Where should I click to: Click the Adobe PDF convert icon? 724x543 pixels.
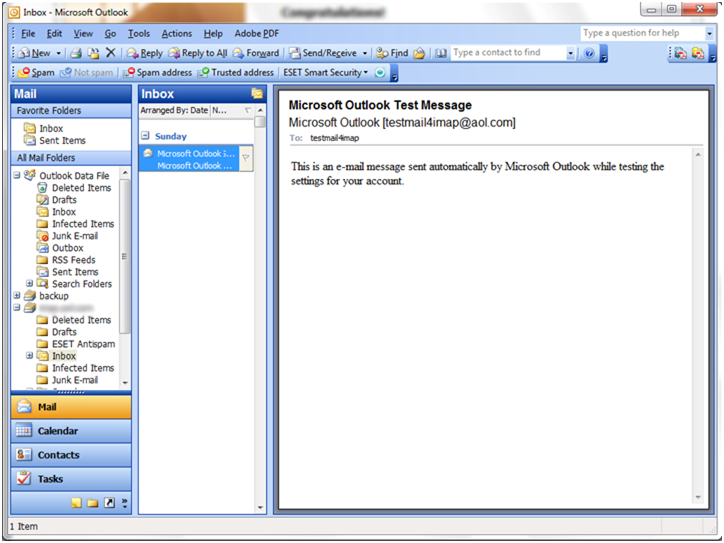click(x=681, y=53)
